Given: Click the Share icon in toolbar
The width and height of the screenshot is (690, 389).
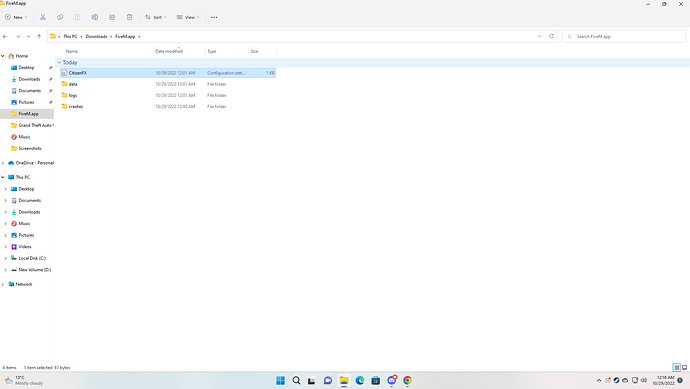Looking at the screenshot, I should tap(112, 17).
